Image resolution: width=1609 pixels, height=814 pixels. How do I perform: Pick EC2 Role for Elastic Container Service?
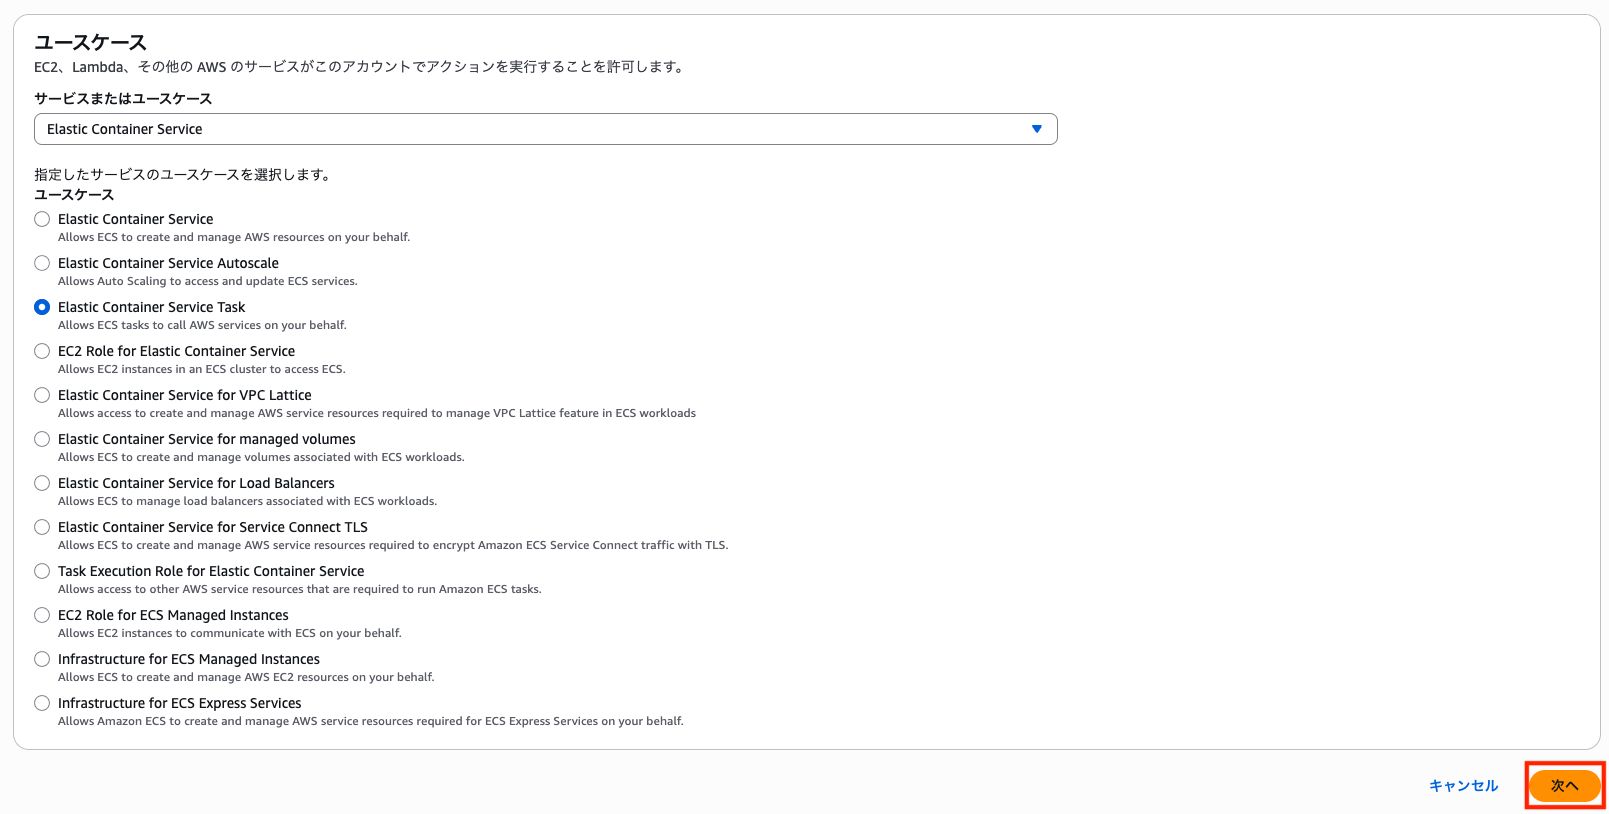tap(42, 351)
